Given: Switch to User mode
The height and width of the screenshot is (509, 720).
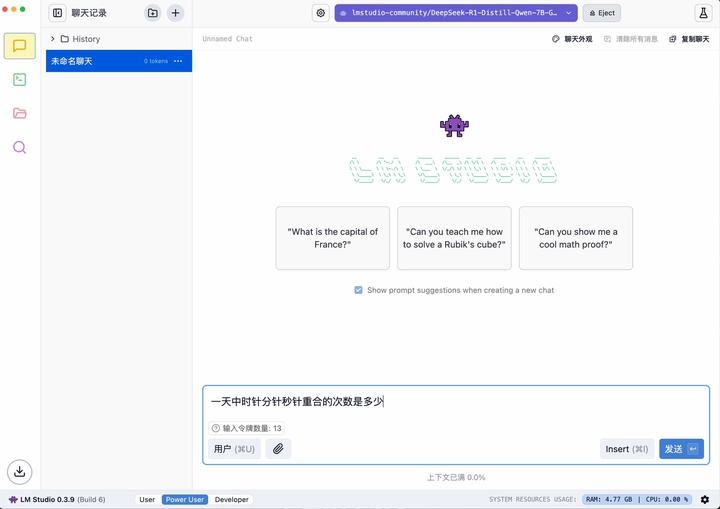Looking at the screenshot, I should 147,499.
